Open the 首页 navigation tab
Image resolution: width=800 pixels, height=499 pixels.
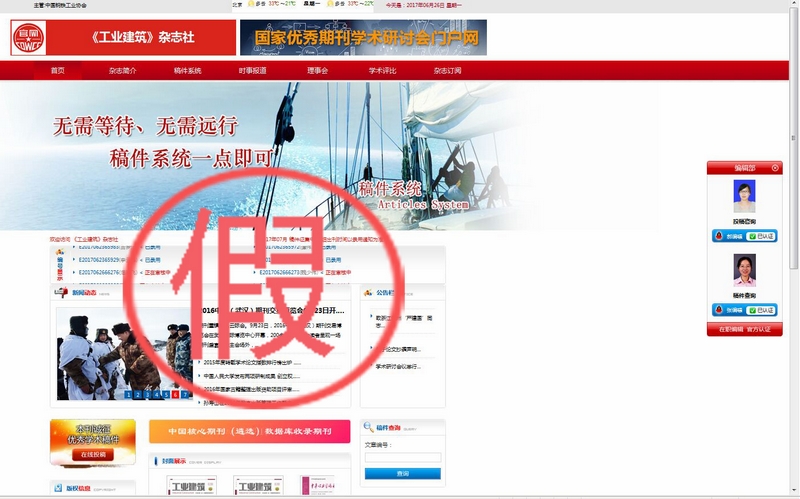pyautogui.click(x=57, y=71)
